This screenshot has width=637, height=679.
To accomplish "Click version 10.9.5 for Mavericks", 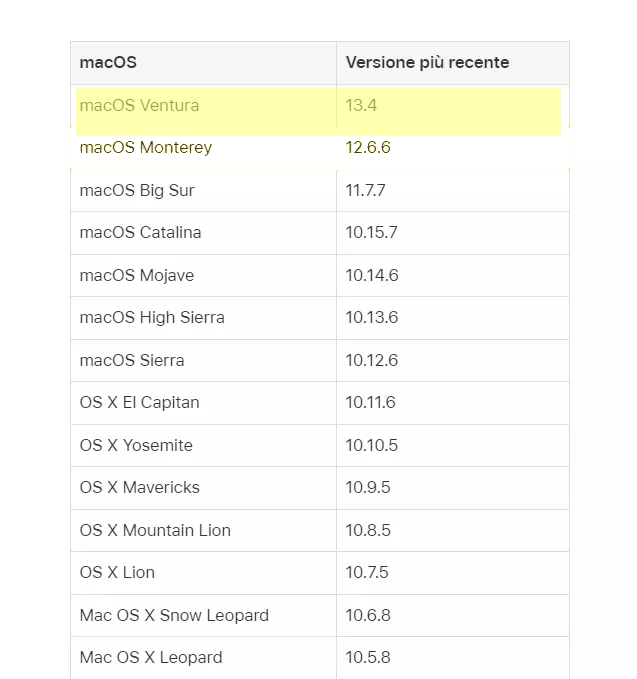I will click(367, 488).
